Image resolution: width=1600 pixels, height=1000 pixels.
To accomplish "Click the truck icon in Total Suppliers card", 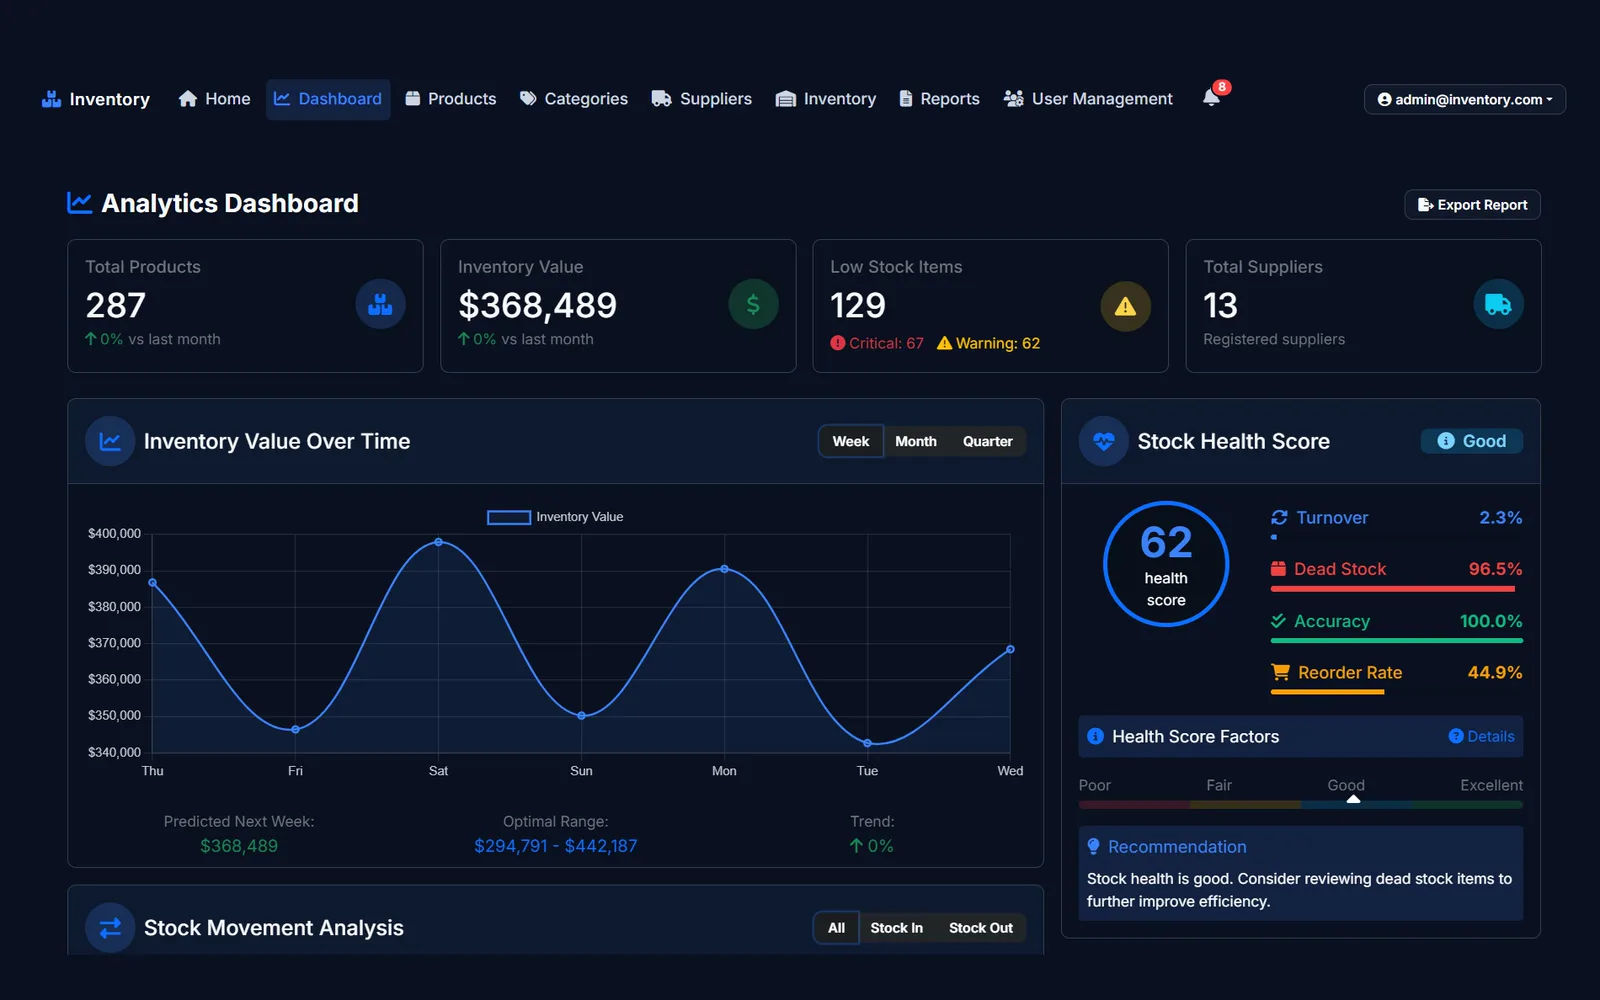I will [x=1498, y=304].
